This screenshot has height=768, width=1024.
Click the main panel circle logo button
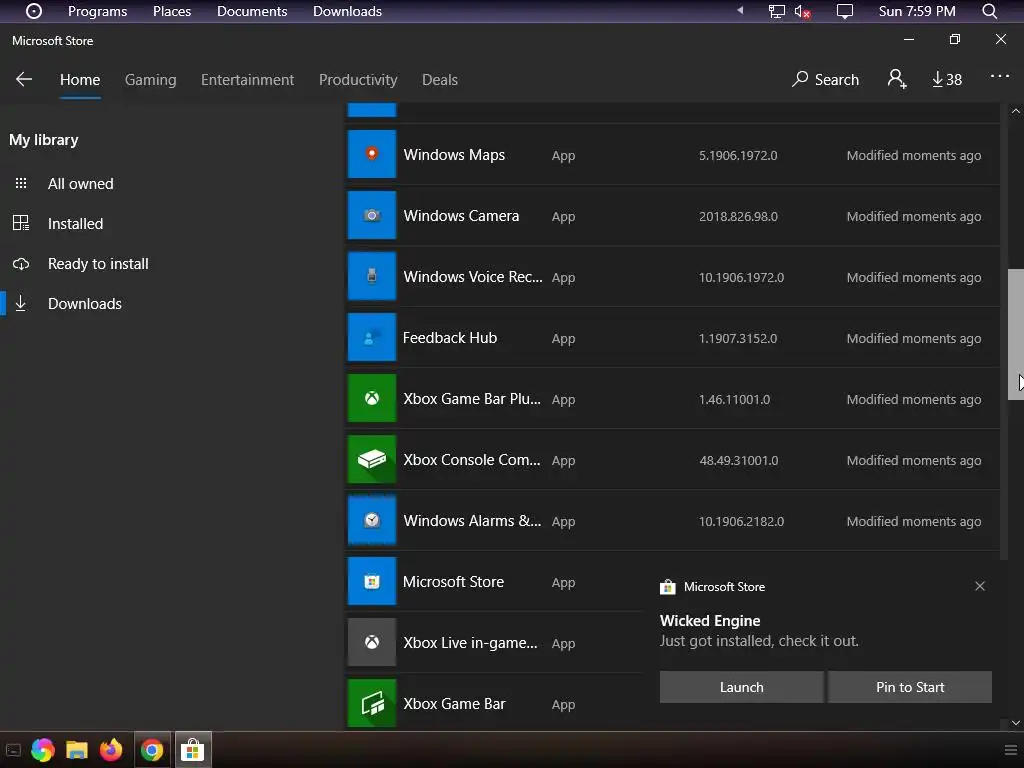(x=33, y=11)
